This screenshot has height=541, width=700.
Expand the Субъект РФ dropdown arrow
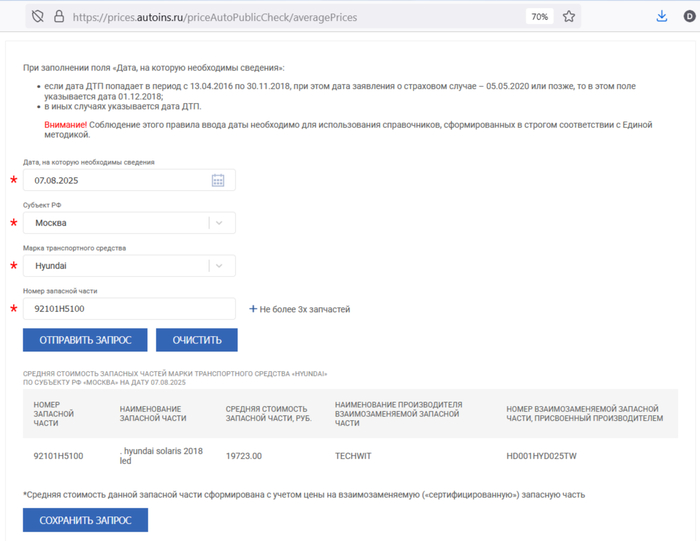point(220,223)
